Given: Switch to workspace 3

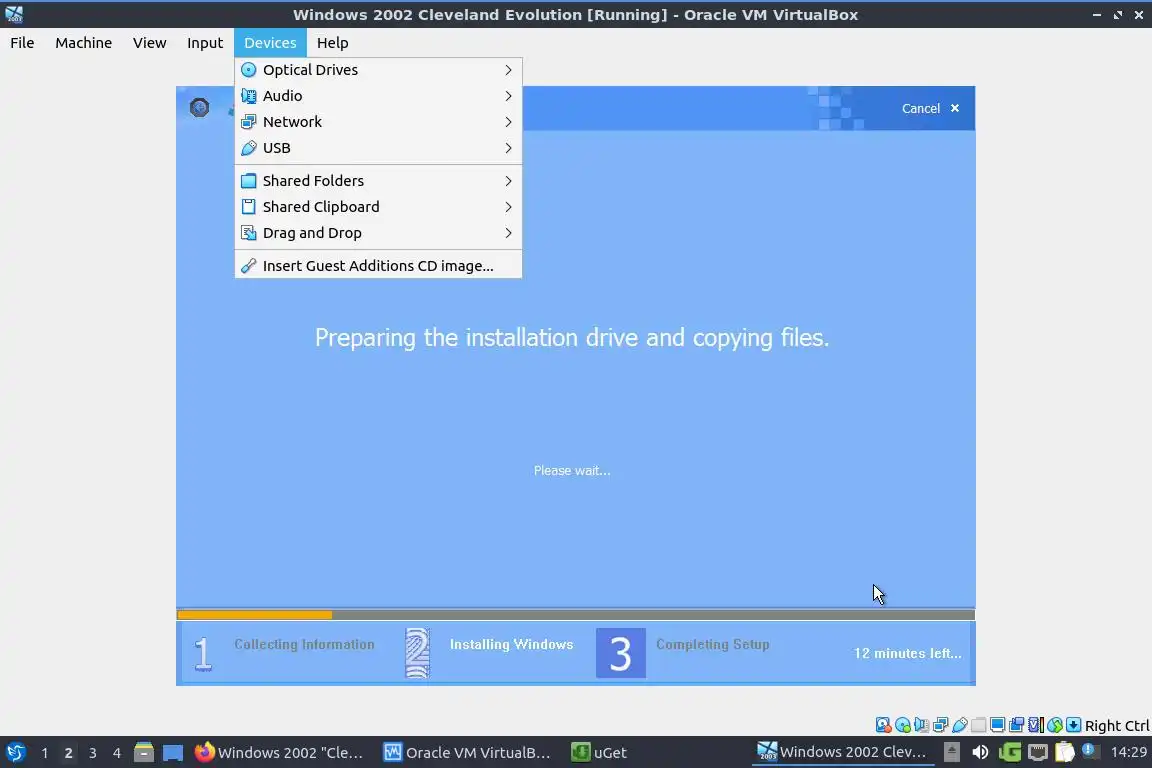Looking at the screenshot, I should click(93, 753).
